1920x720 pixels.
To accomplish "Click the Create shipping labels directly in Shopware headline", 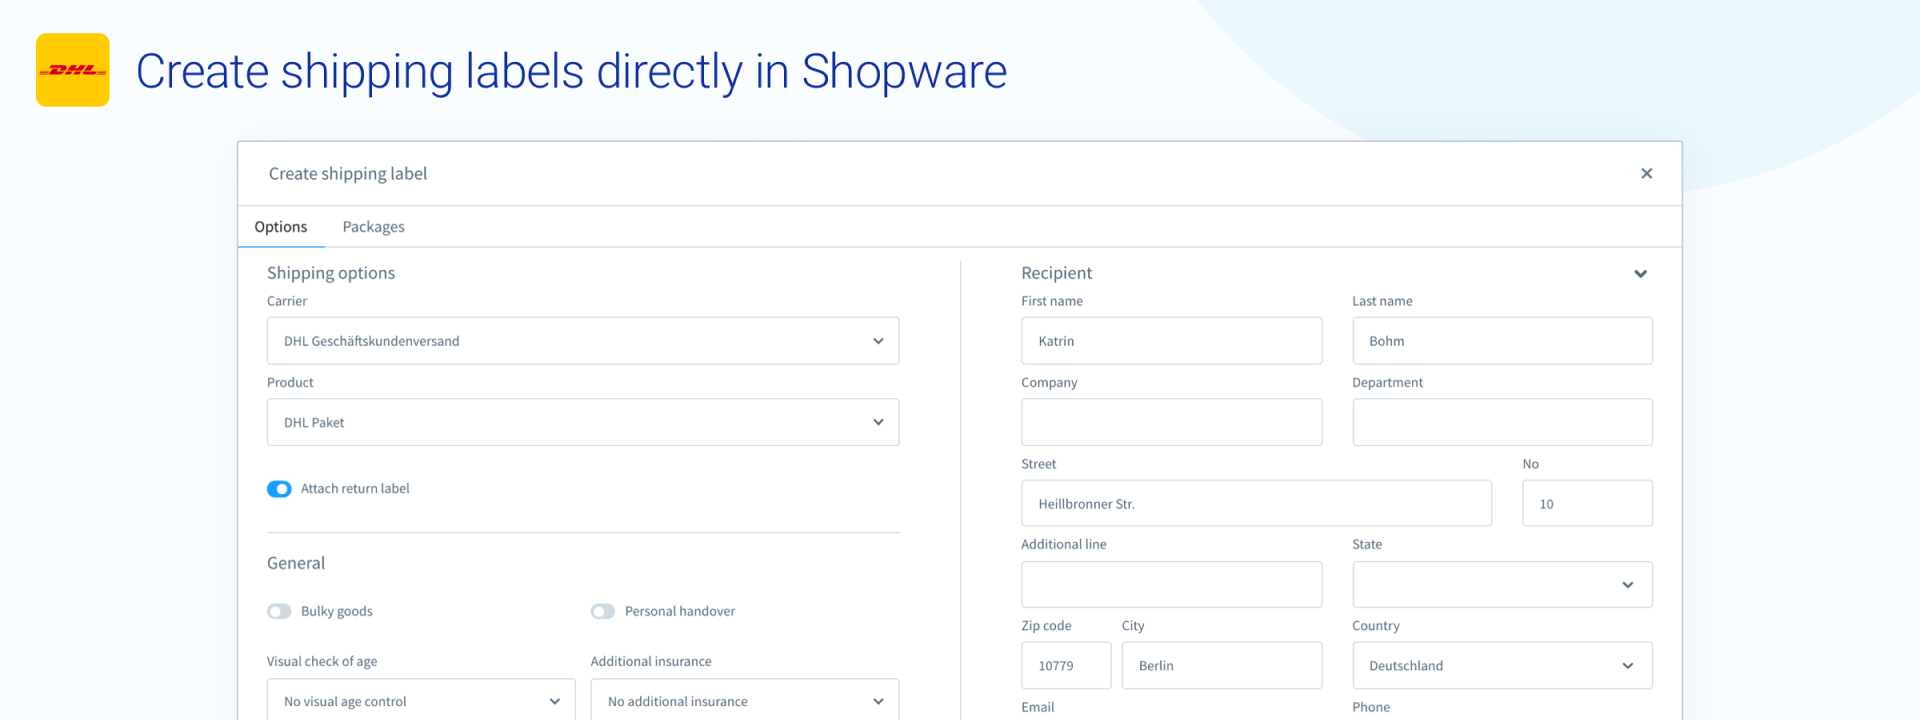I will (572, 72).
